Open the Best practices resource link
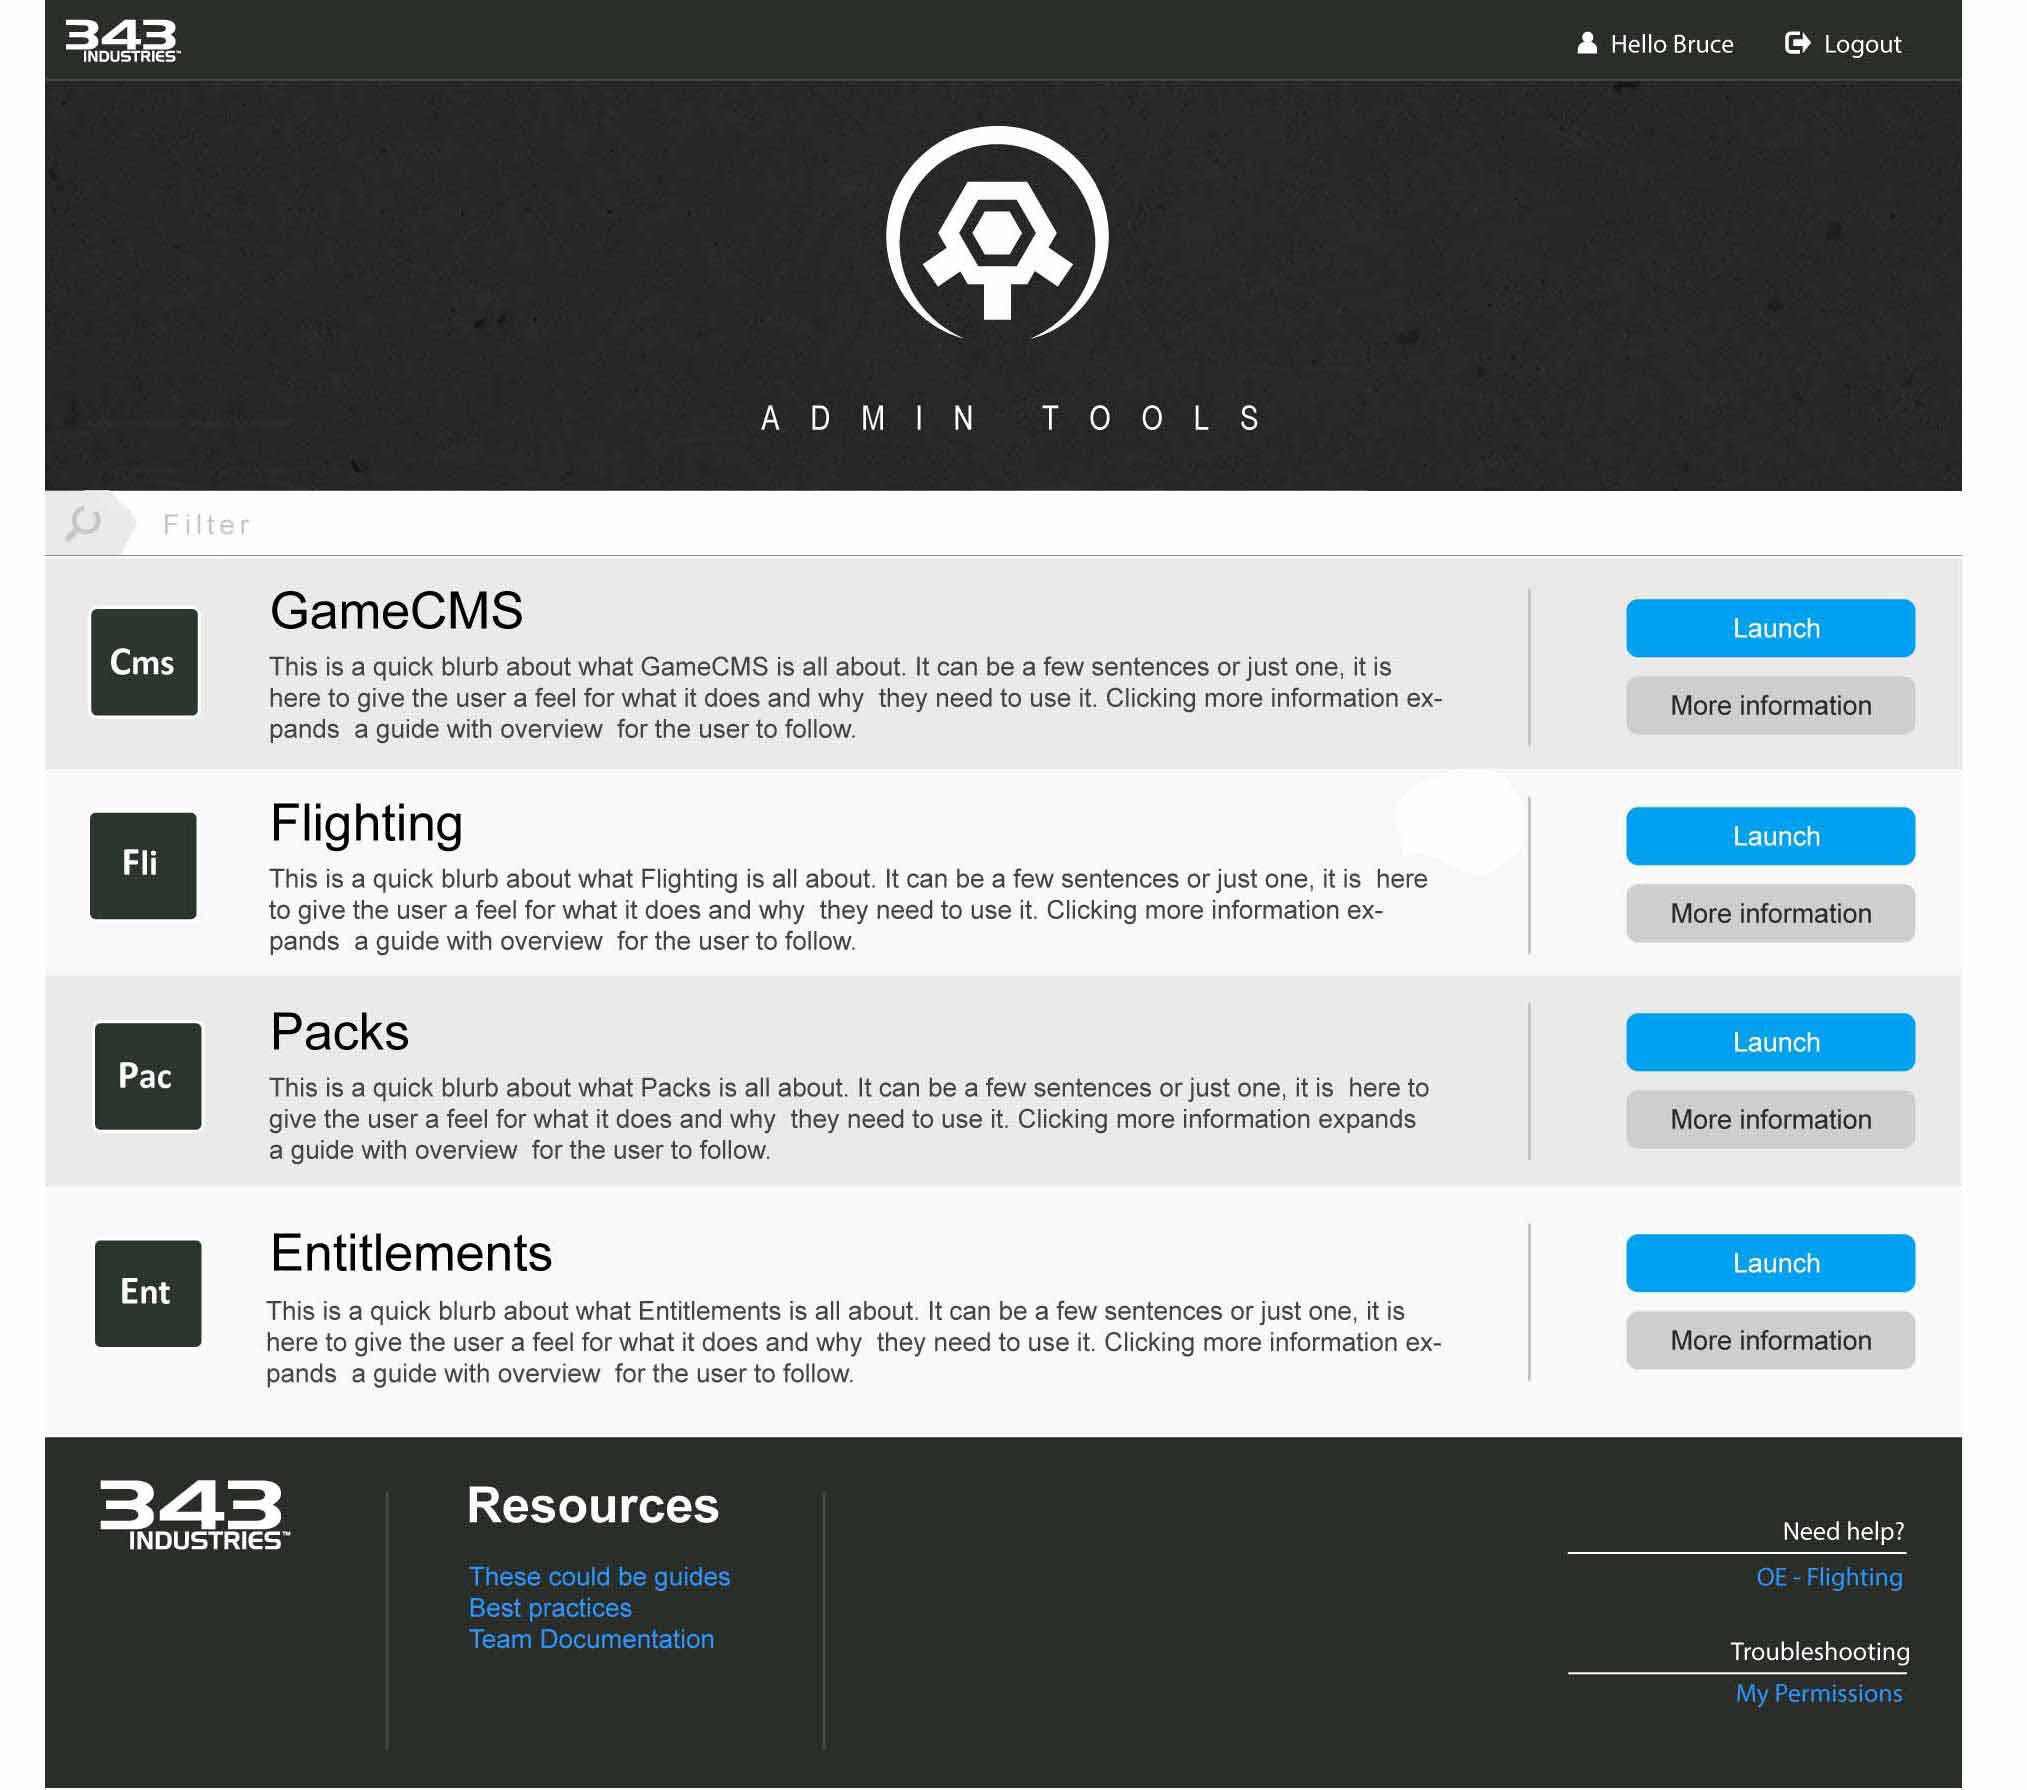The width and height of the screenshot is (2027, 1790). 550,1608
